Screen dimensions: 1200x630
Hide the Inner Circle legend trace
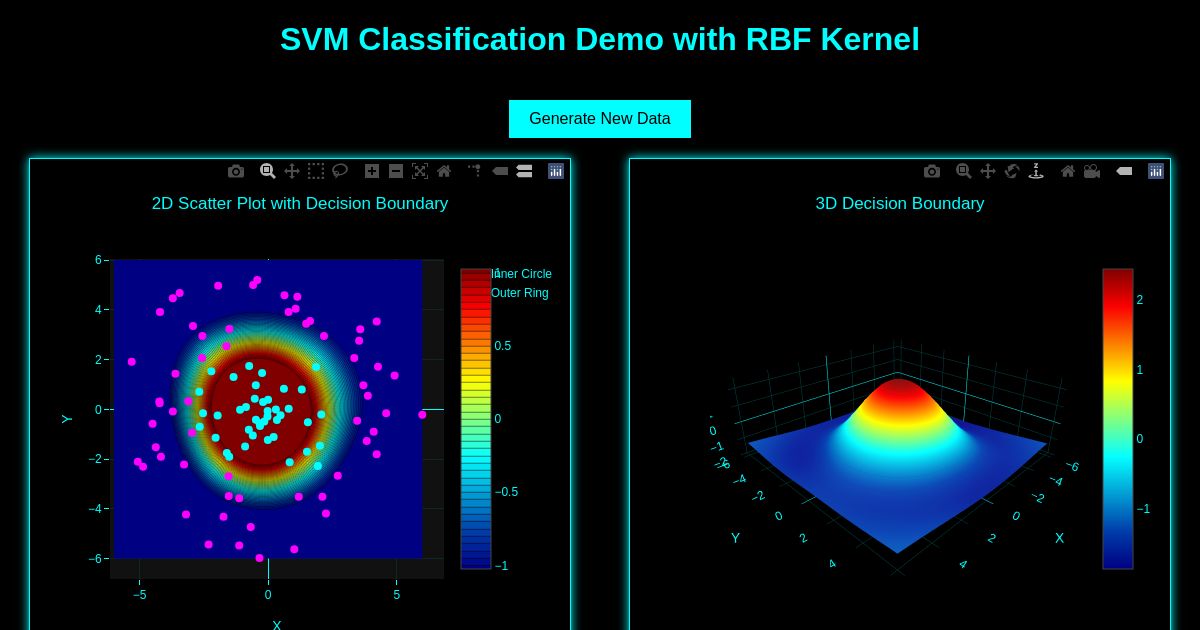click(520, 274)
